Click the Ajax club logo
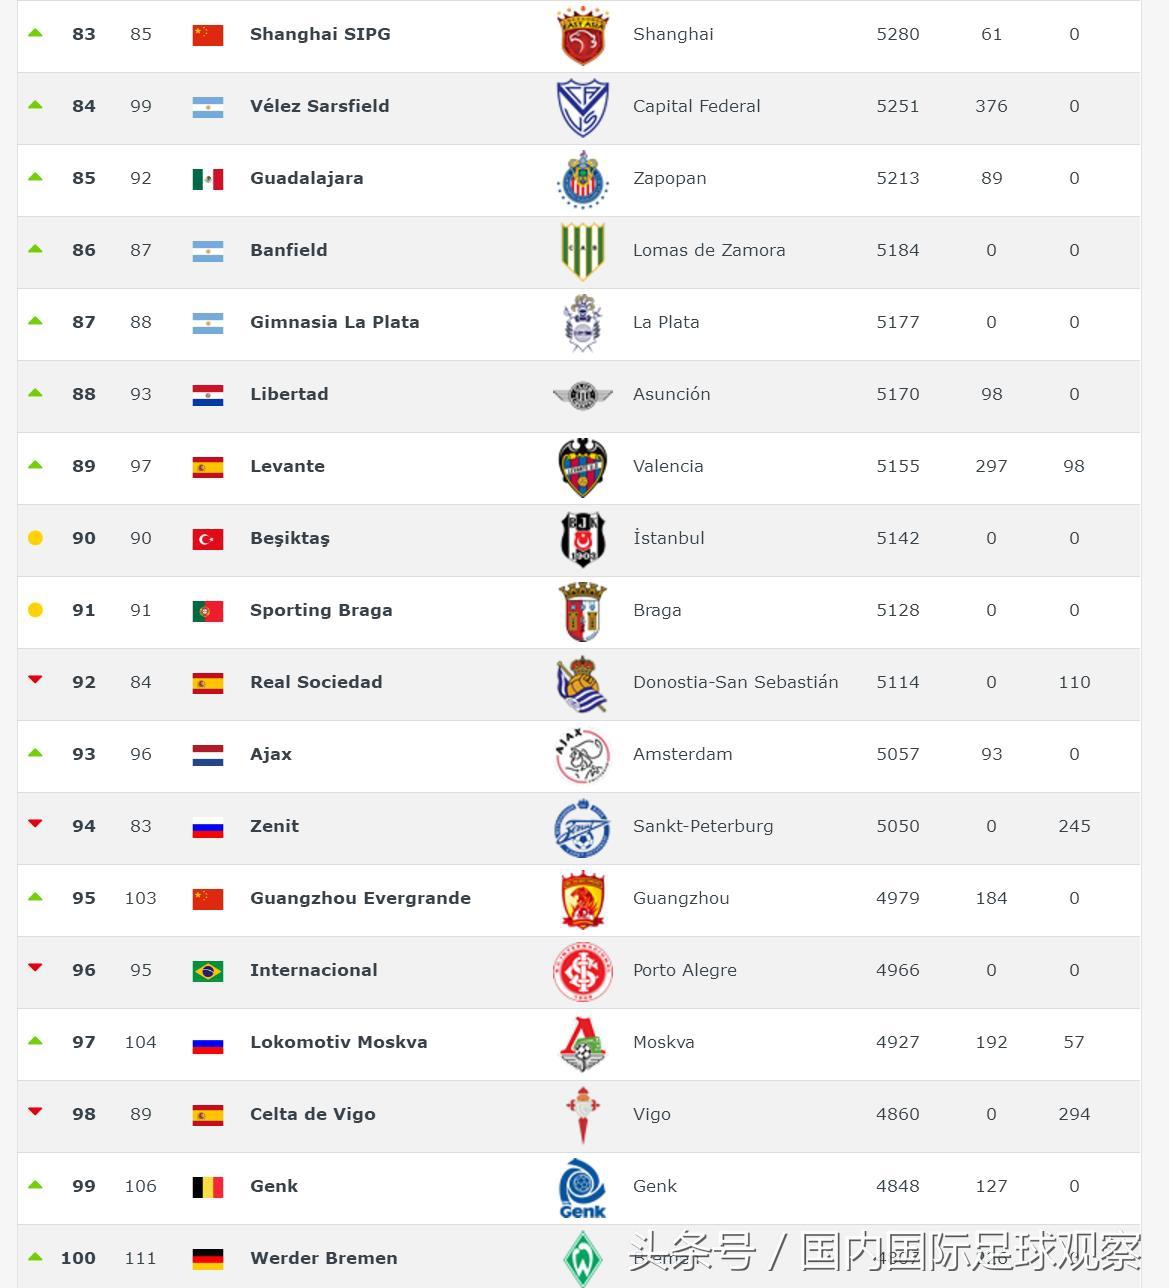Image resolution: width=1169 pixels, height=1288 pixels. pyautogui.click(x=583, y=755)
